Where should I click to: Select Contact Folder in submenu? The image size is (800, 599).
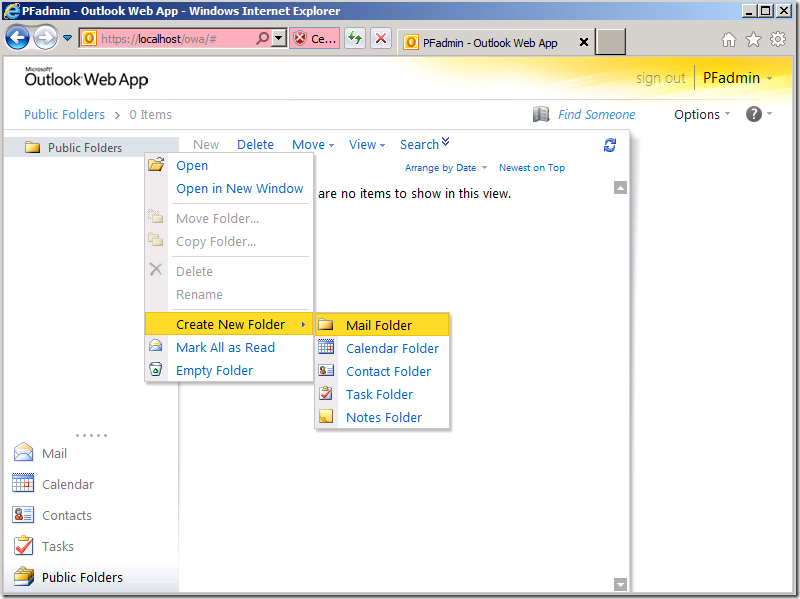[382, 371]
